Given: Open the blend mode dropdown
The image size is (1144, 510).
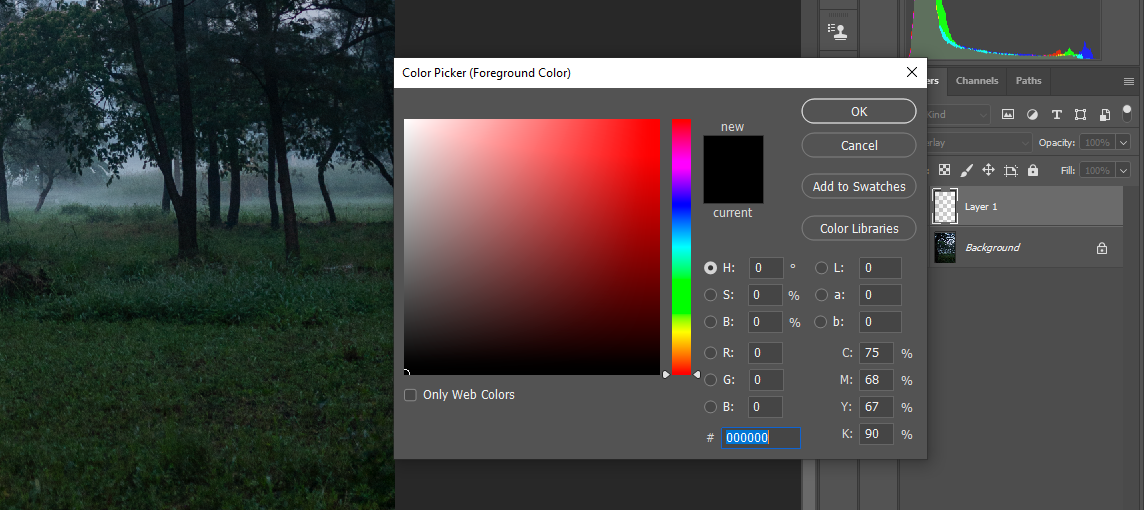Looking at the screenshot, I should [978, 142].
